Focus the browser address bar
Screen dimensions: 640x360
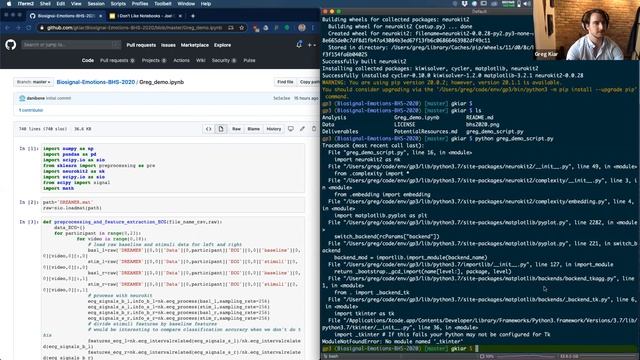pos(135,28)
